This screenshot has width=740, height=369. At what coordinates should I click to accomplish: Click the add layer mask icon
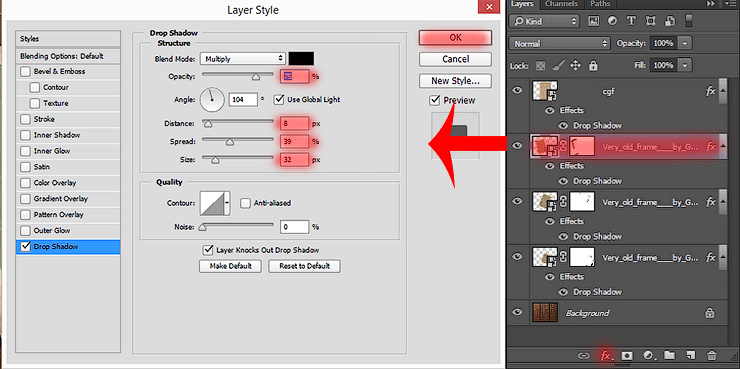[627, 355]
